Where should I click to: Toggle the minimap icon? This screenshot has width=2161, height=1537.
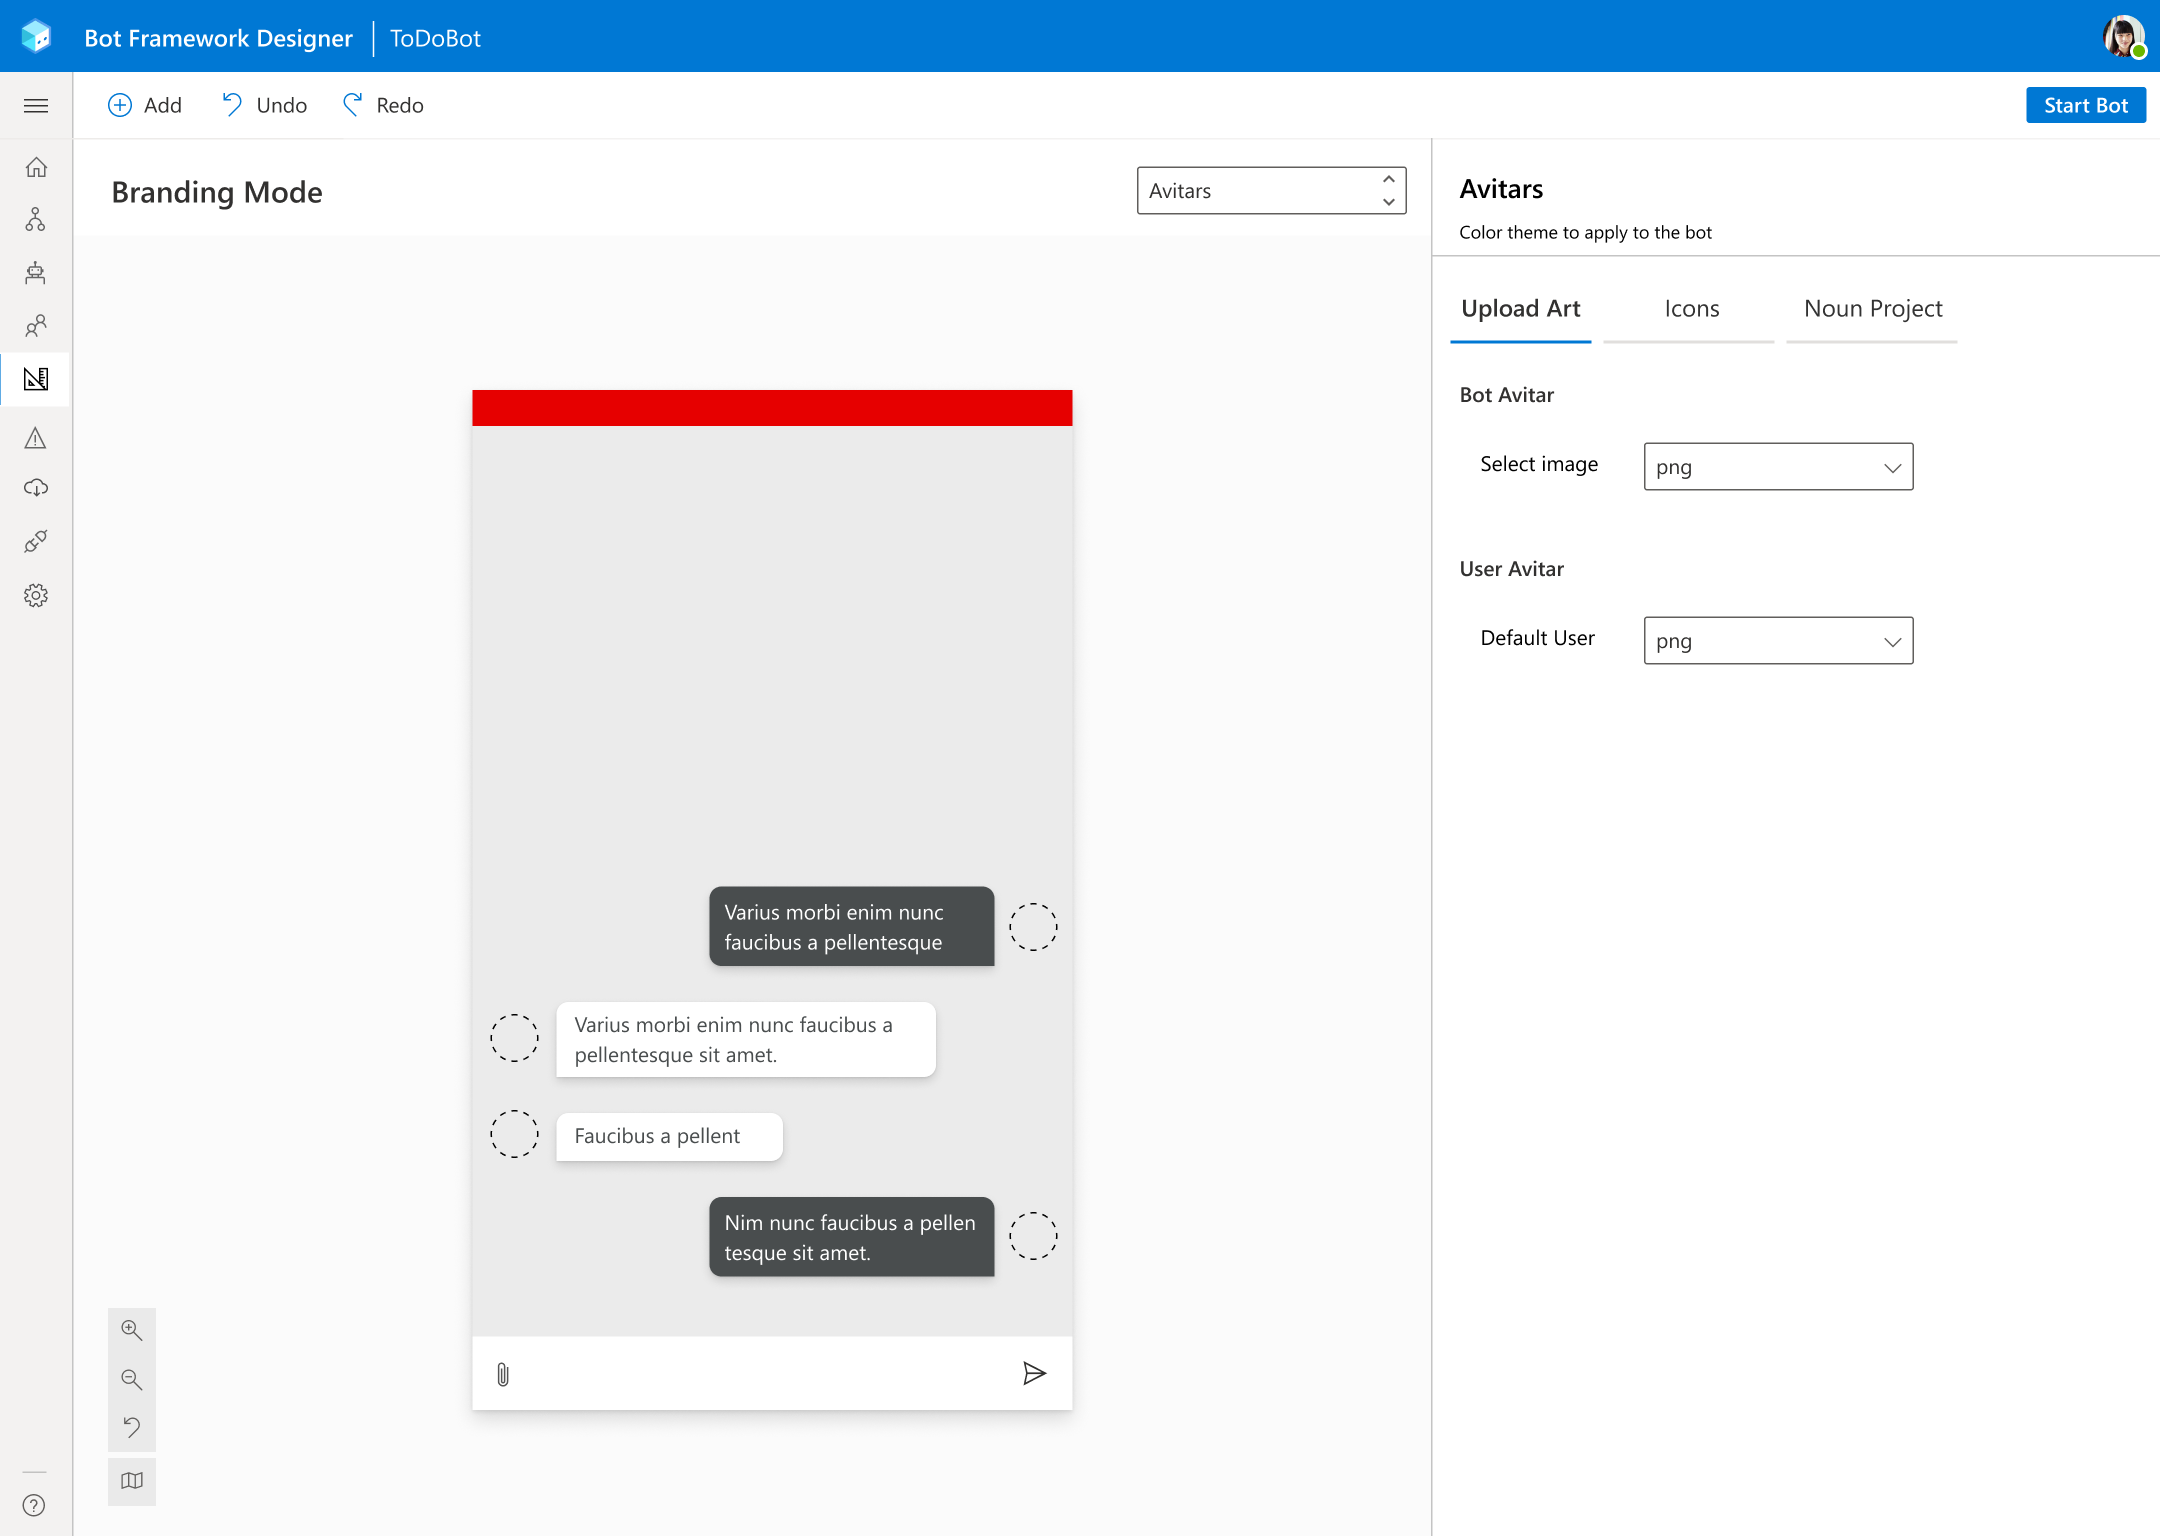tap(132, 1482)
